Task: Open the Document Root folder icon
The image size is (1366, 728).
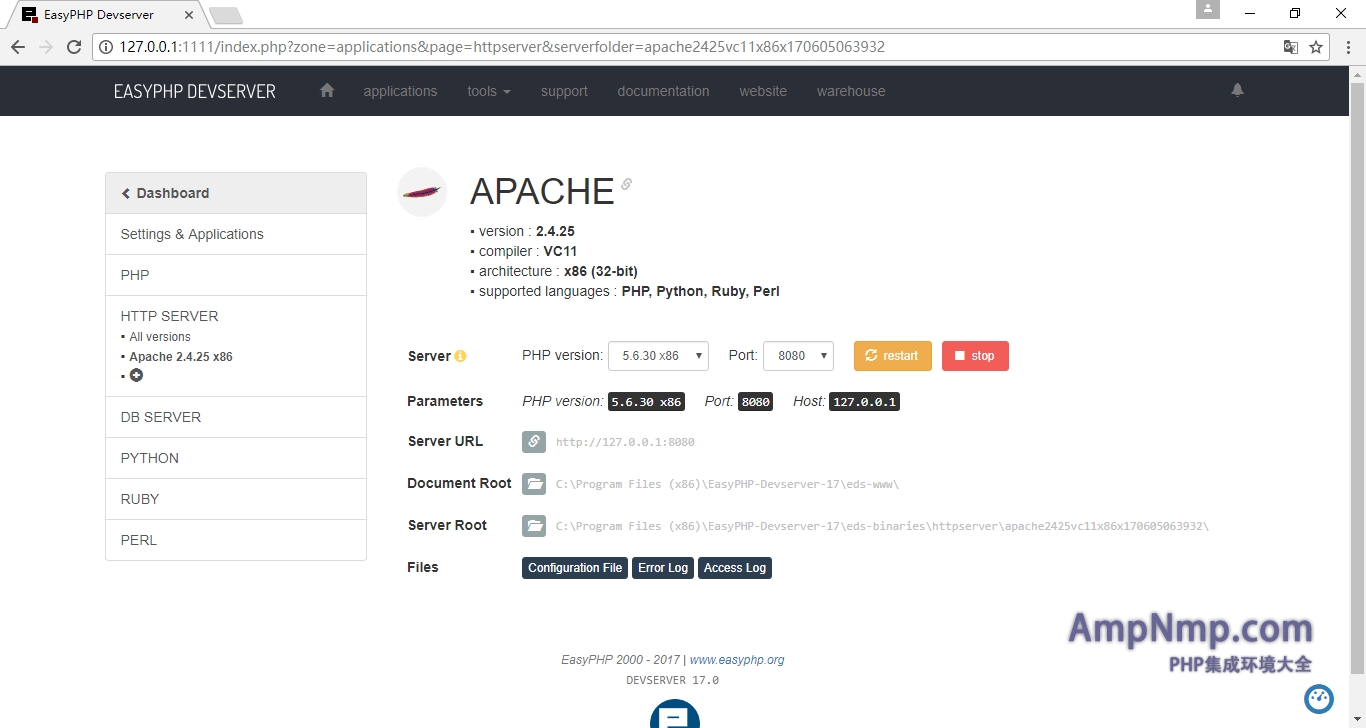Action: click(x=534, y=484)
